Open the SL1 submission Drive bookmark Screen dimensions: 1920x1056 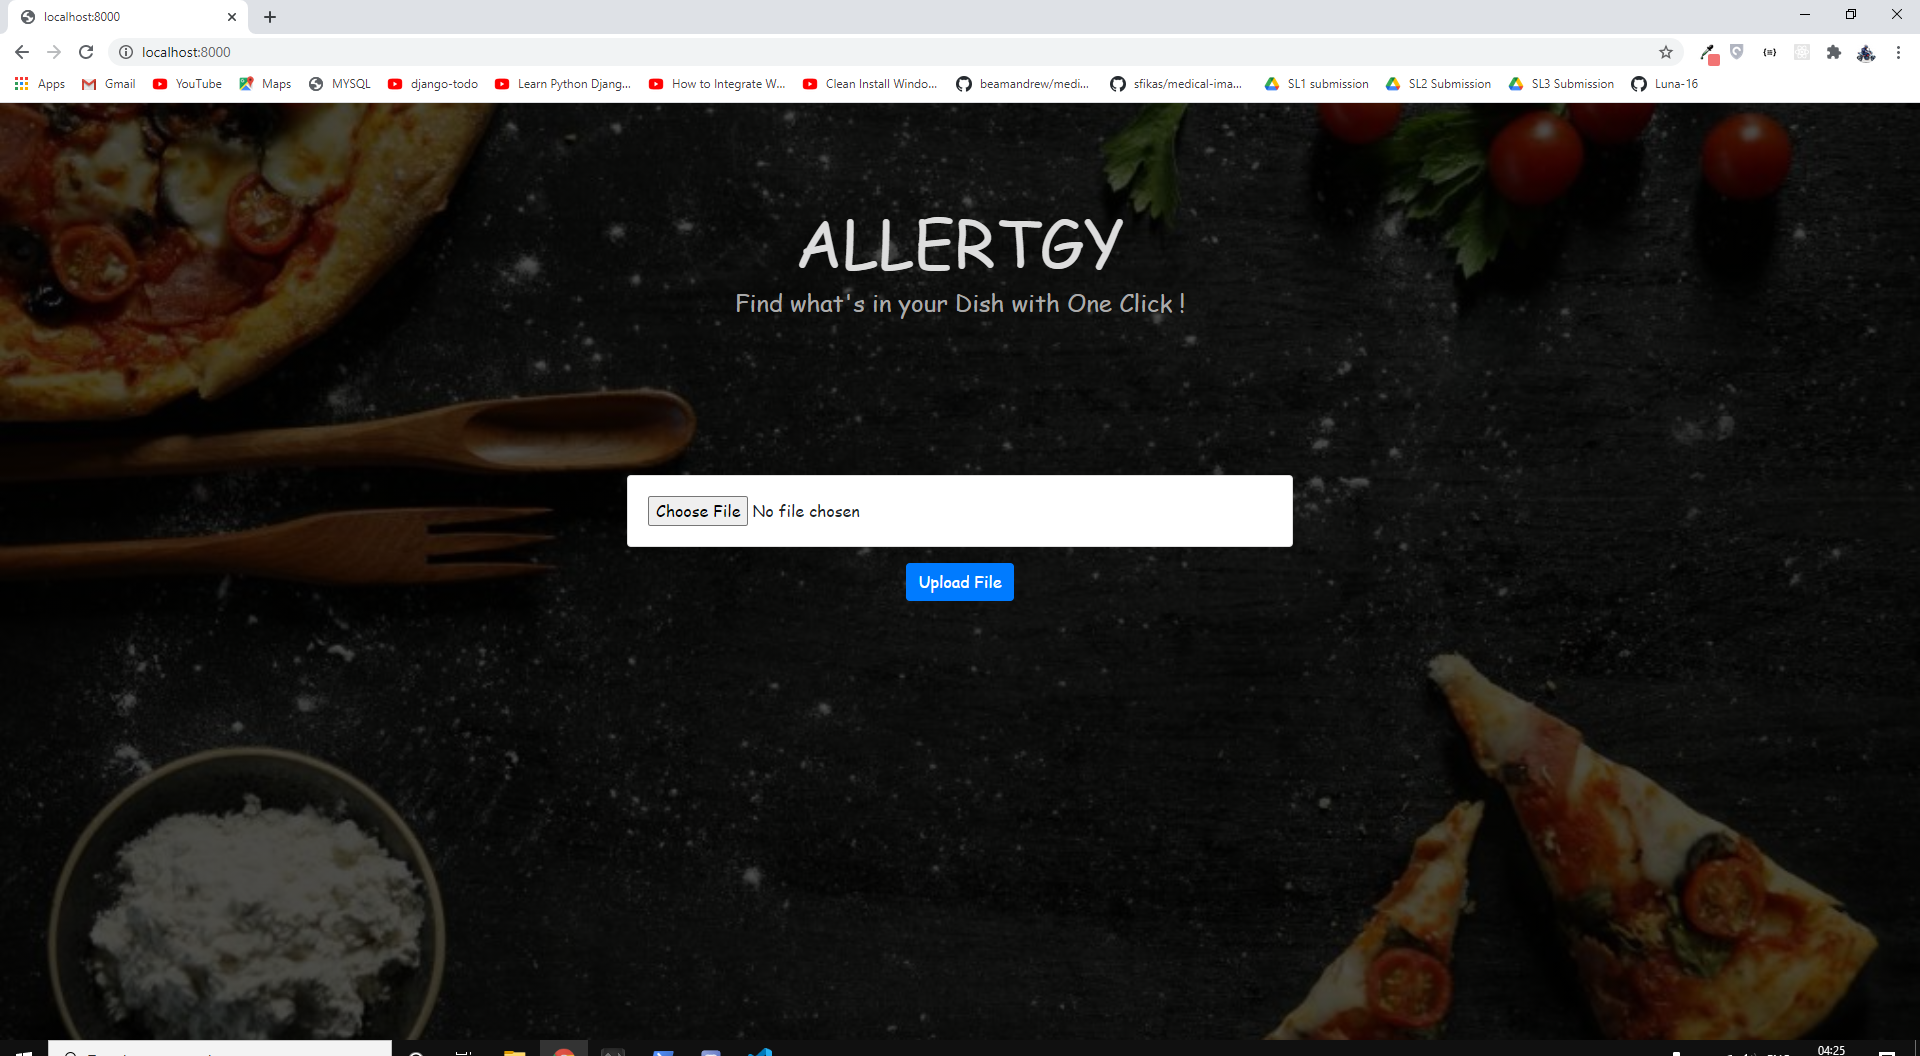tap(1317, 84)
